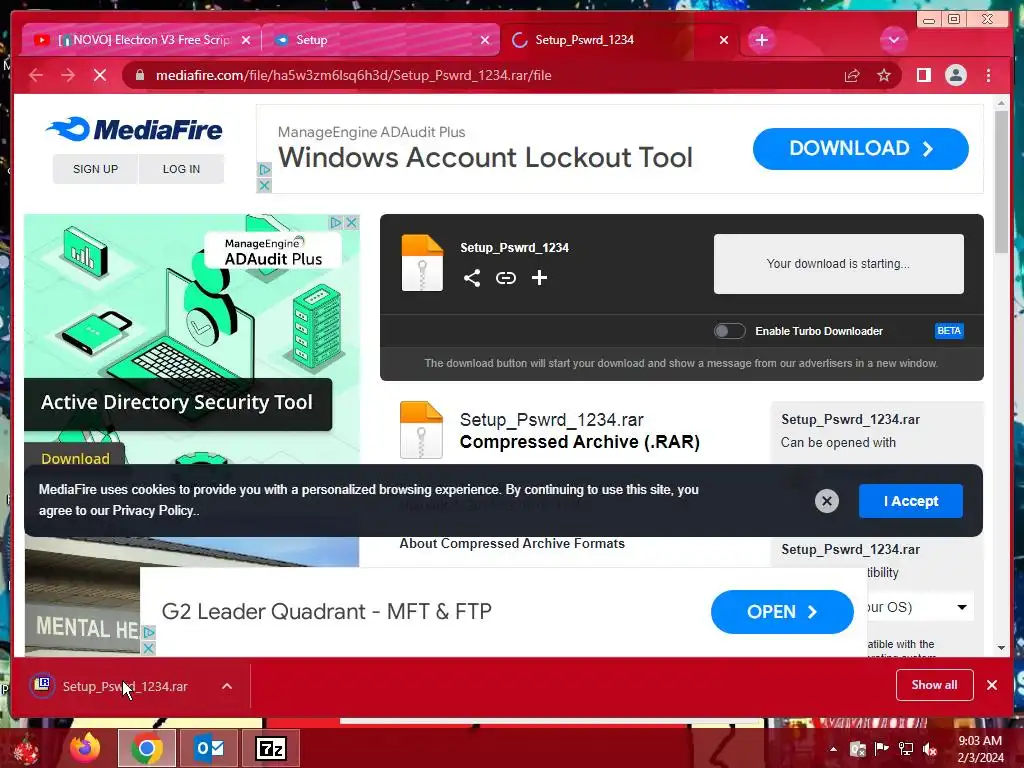This screenshot has width=1024, height=768.
Task: Open Outlook from the taskbar
Action: [209, 748]
